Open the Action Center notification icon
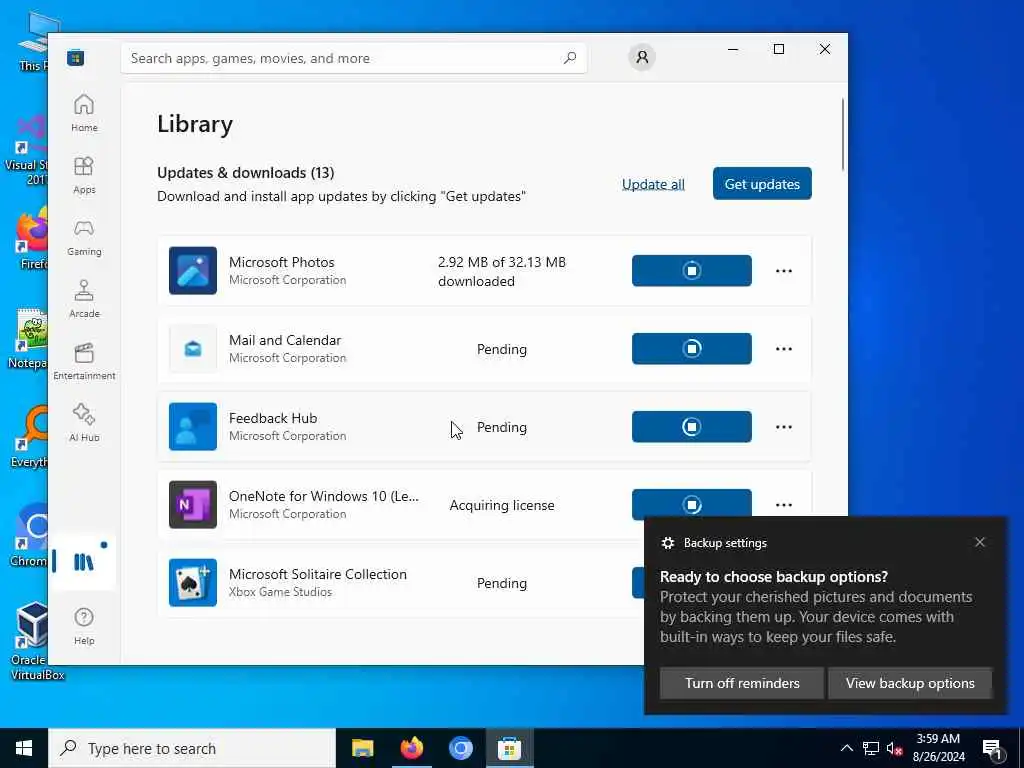1024x768 pixels. (x=992, y=748)
